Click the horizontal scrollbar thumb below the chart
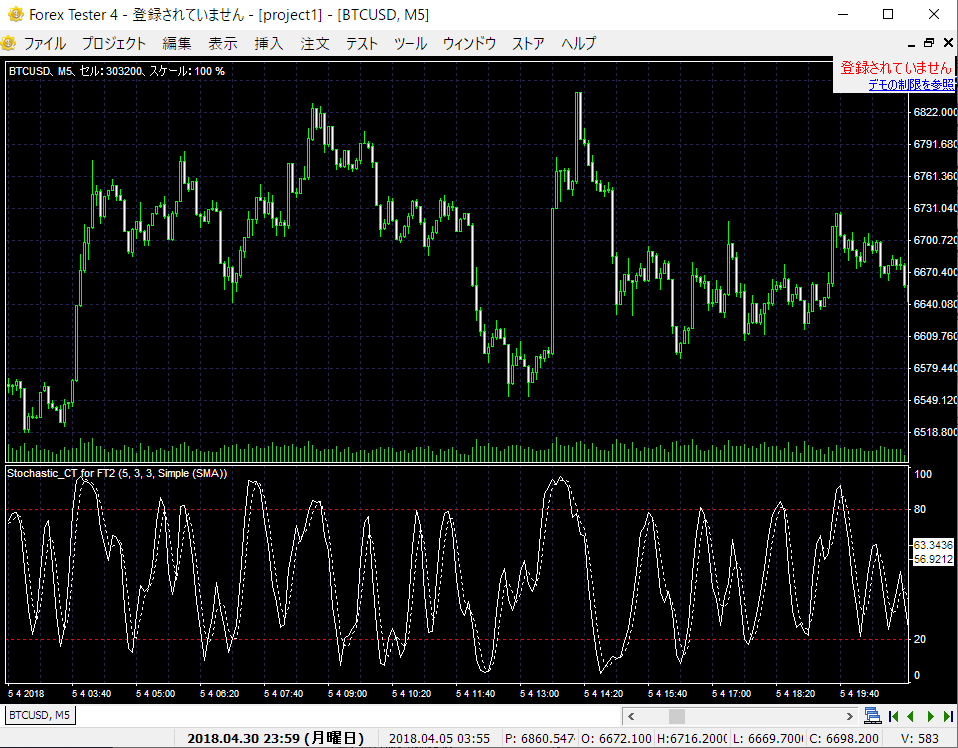958x748 pixels. [676, 716]
